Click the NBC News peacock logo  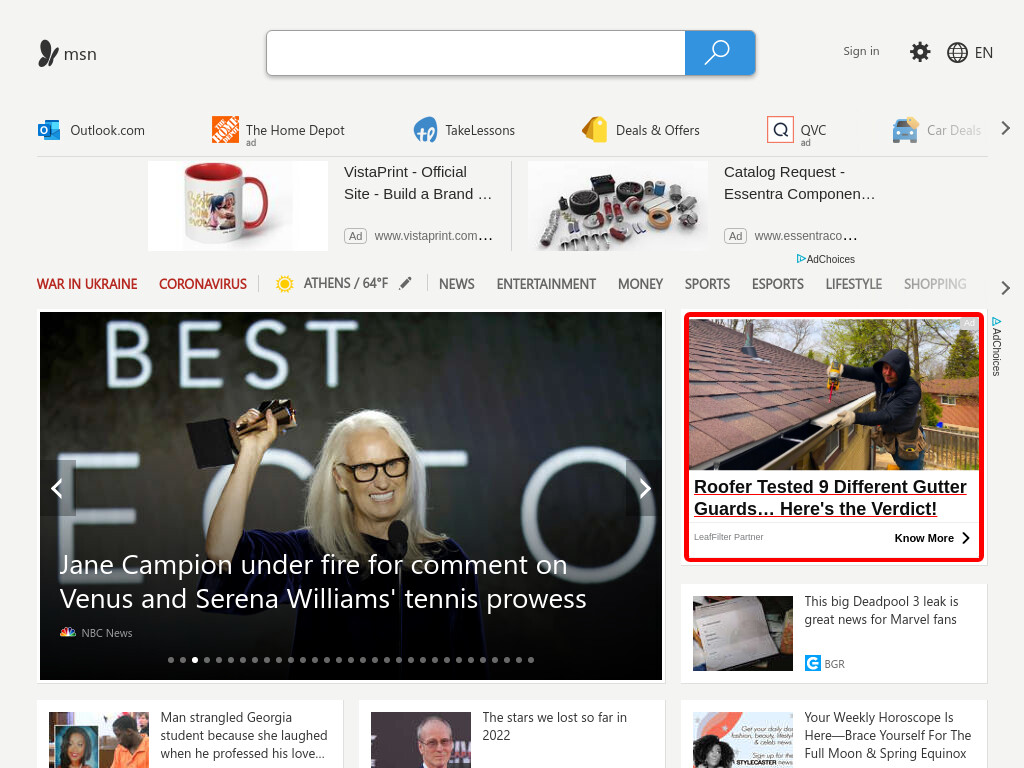pos(68,632)
